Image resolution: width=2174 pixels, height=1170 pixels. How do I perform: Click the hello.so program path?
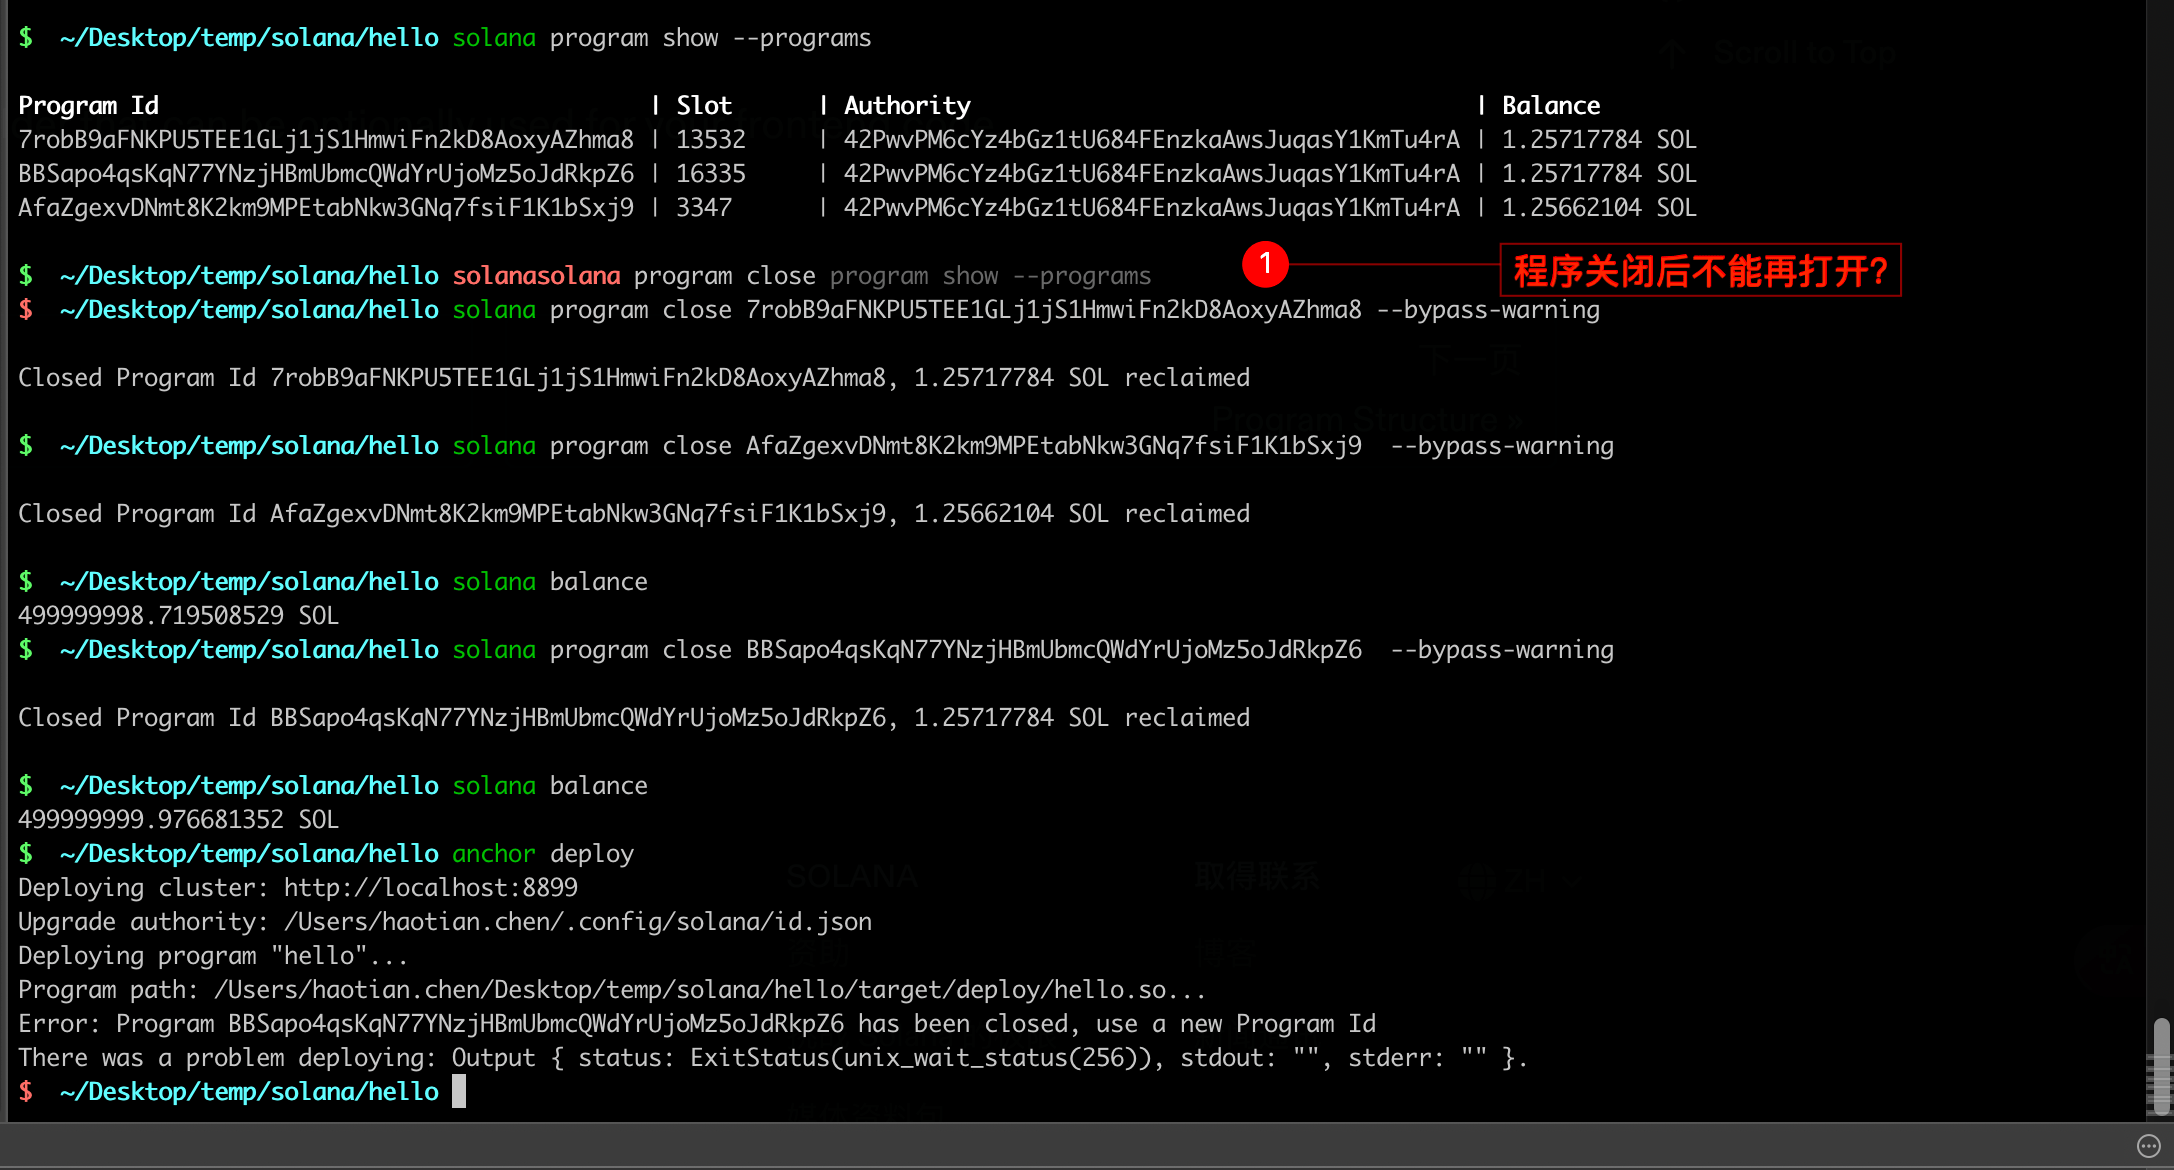click(x=710, y=990)
